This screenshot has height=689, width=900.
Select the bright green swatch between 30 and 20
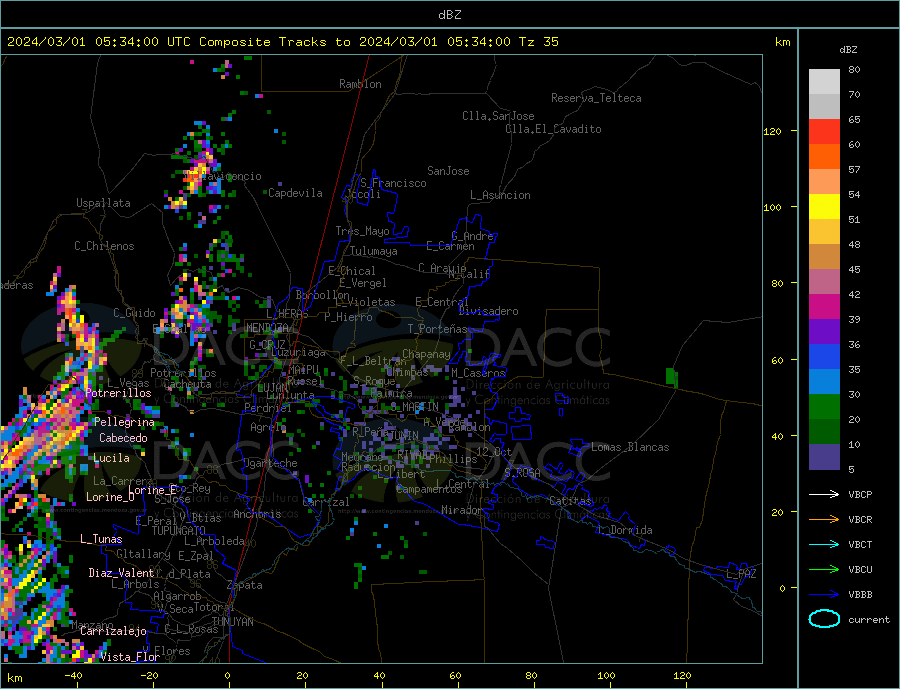(x=824, y=407)
